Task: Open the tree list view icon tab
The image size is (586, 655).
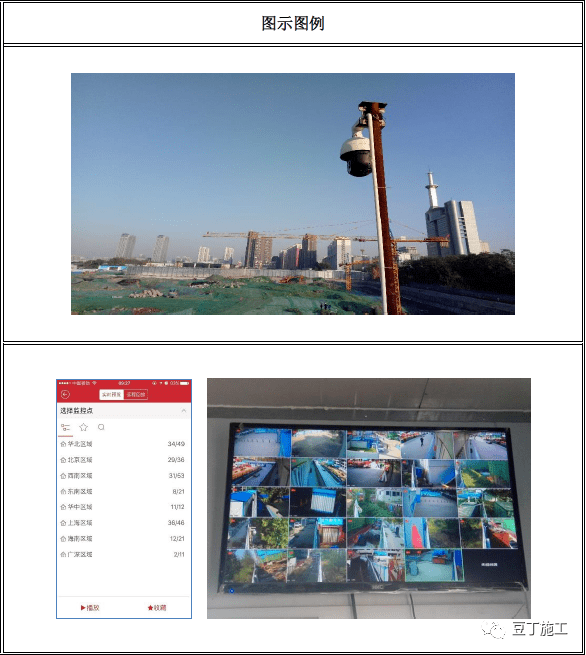Action: pos(66,427)
